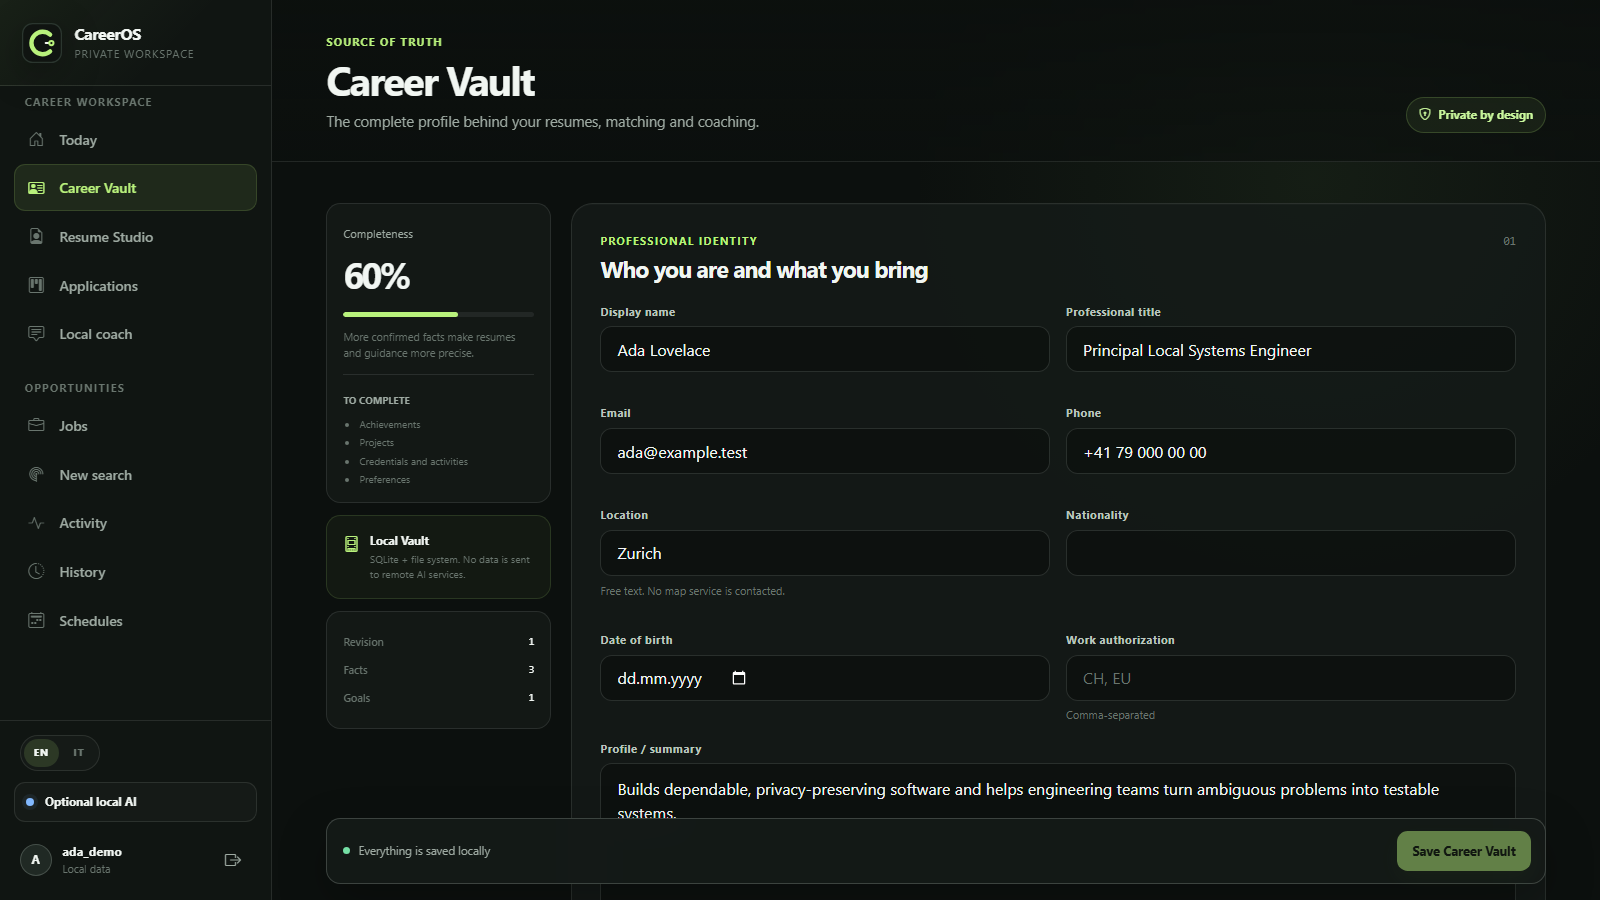
Task: Click into the Profile summary textarea
Action: click(1058, 792)
